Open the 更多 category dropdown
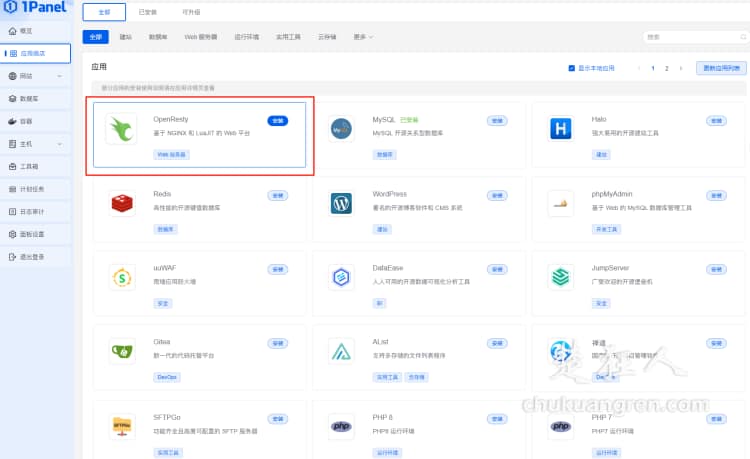The height and width of the screenshot is (459, 750). coord(363,37)
